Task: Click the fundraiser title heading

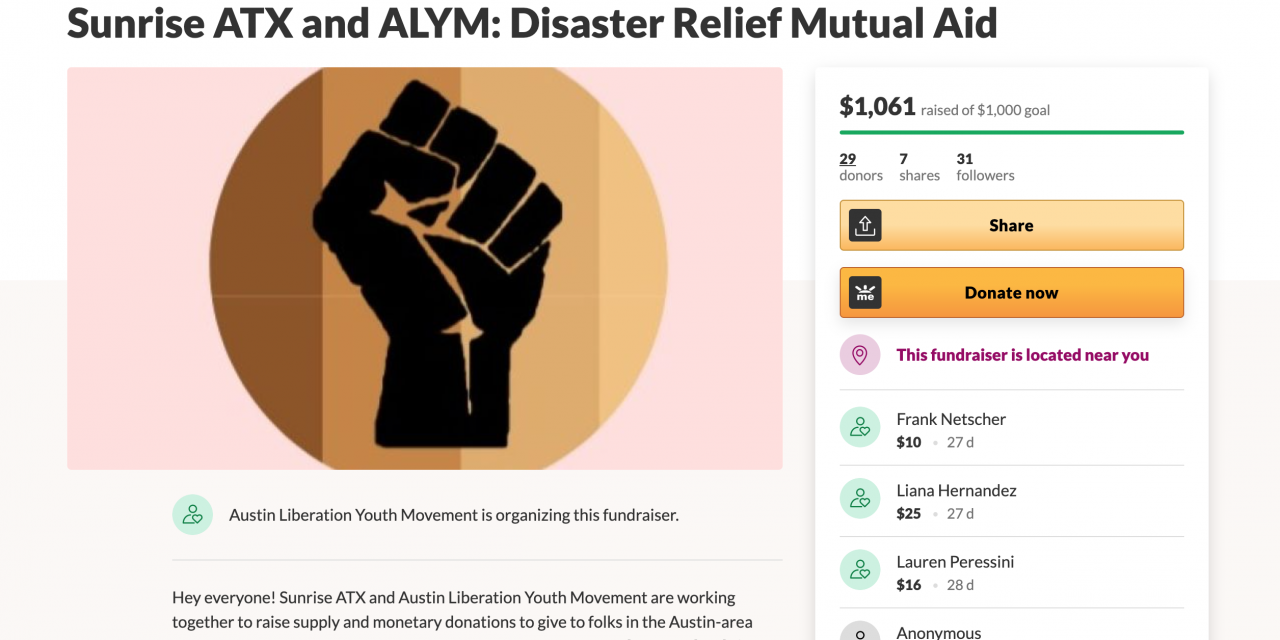Action: pos(532,22)
